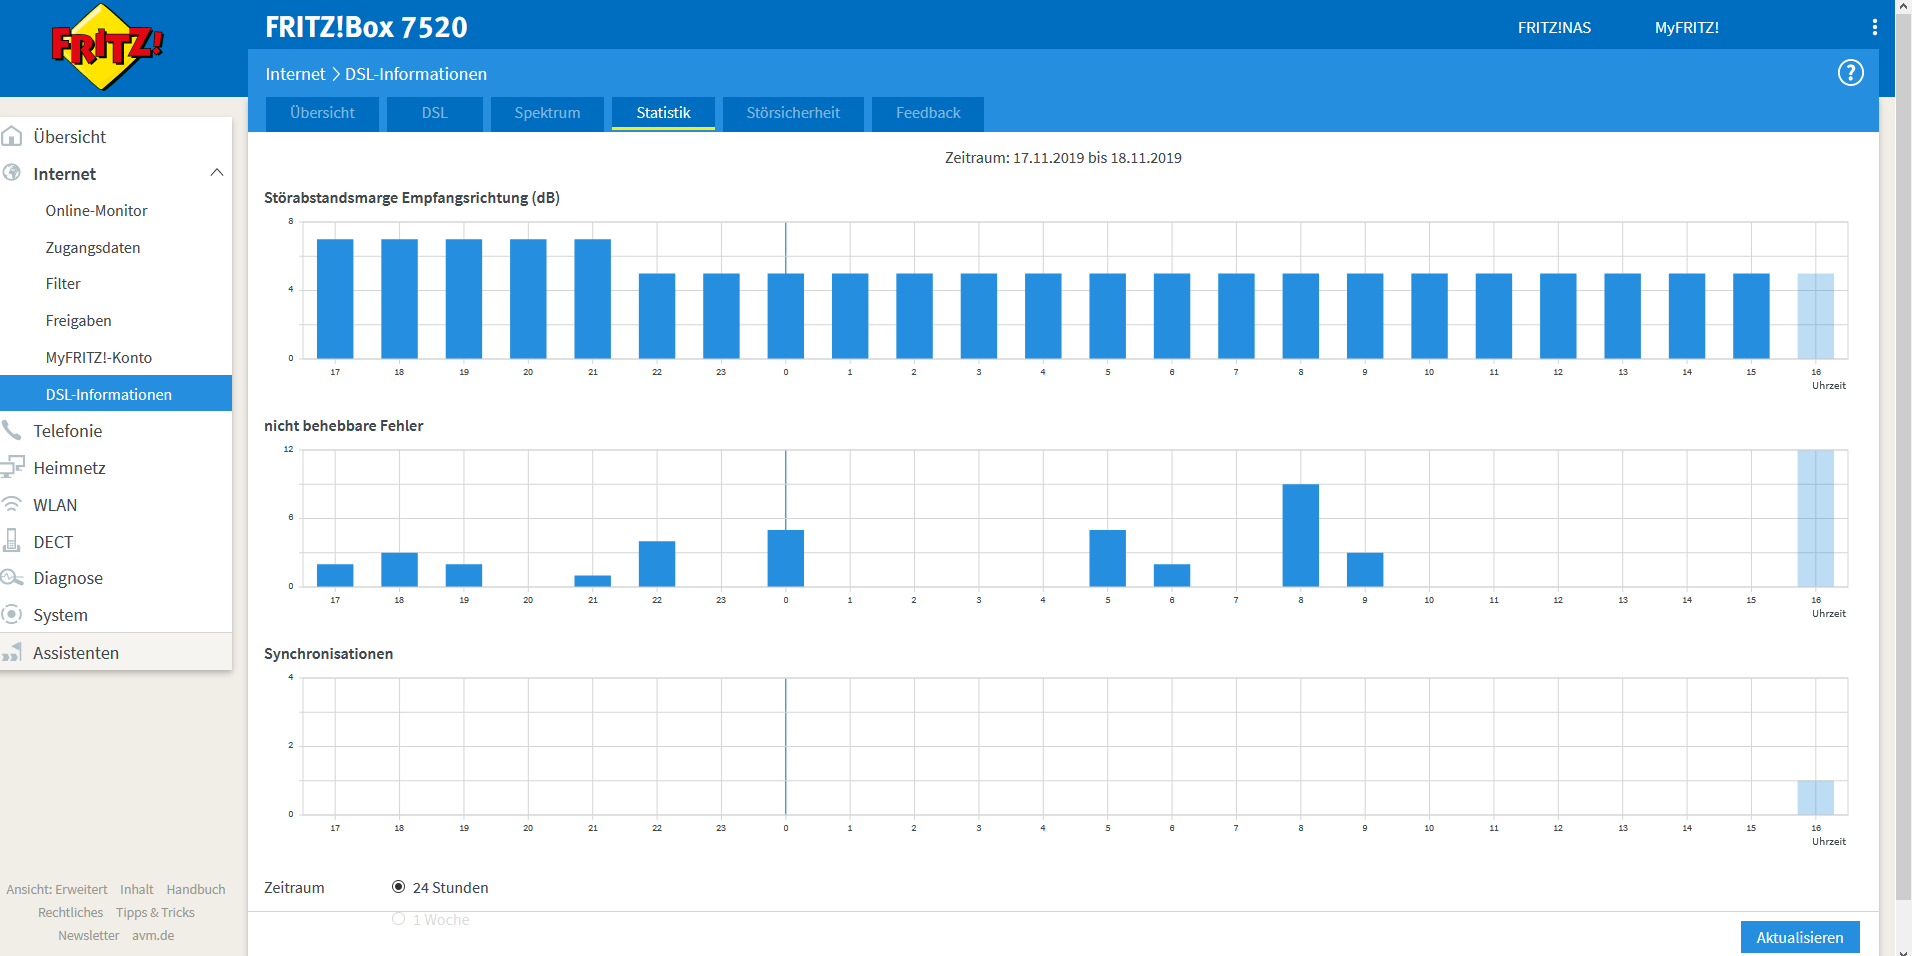Click the 0 o'clock bar in nicht behebbare Fehler
Screen dimensions: 1912x956
(785, 558)
